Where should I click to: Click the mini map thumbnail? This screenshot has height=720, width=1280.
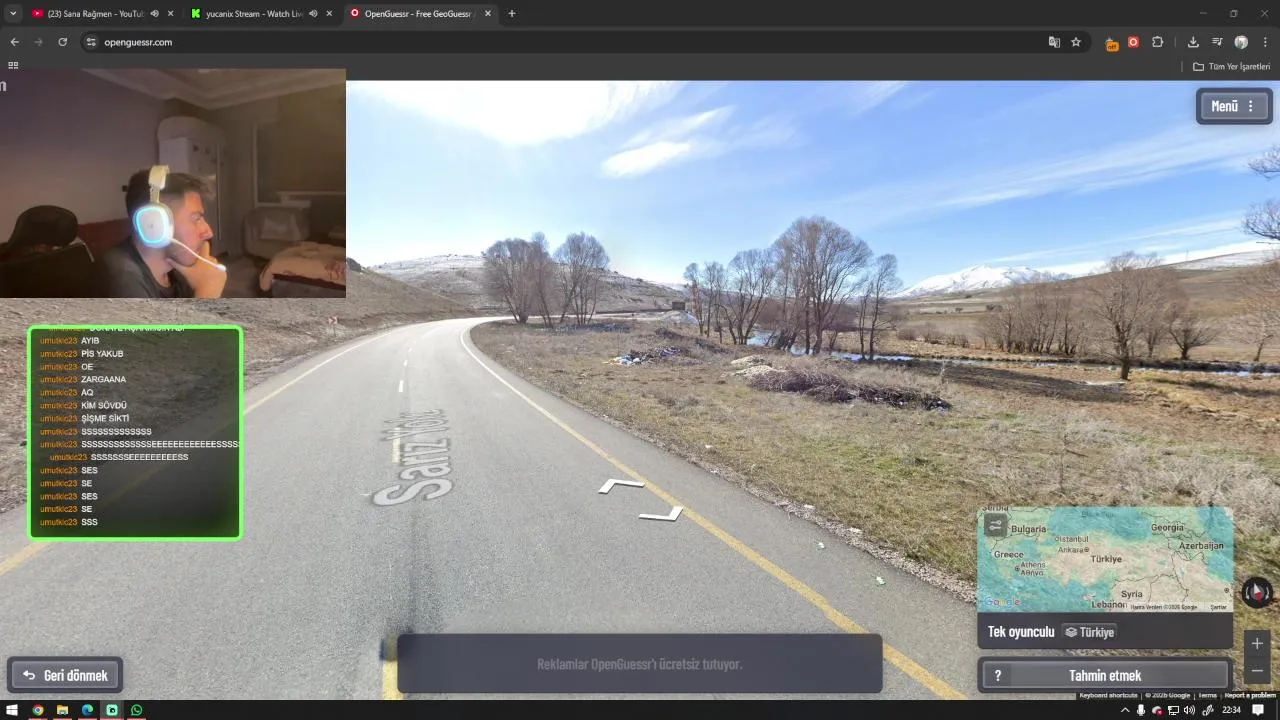tap(1105, 559)
